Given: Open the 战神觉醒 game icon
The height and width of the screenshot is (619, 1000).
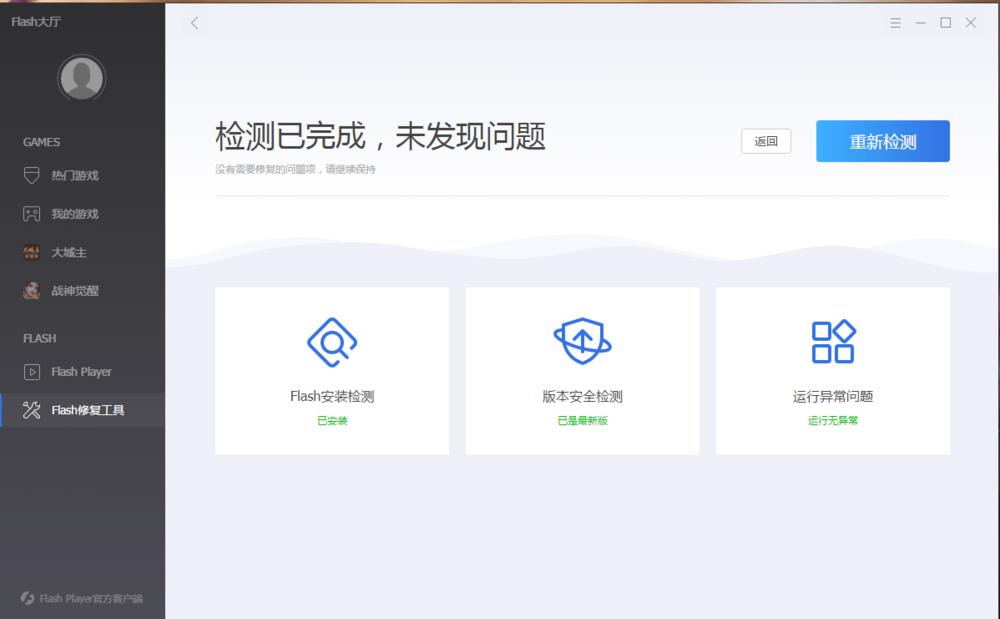Looking at the screenshot, I should click(x=31, y=291).
